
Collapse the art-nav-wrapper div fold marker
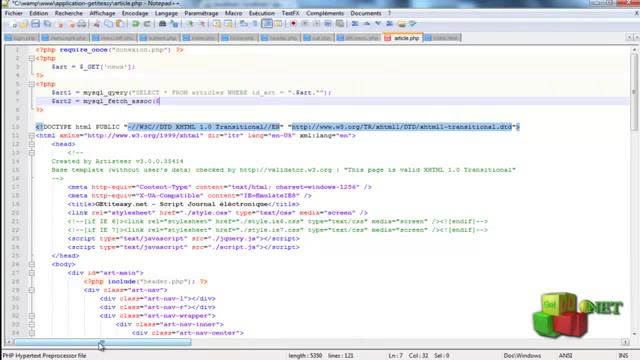31,316
